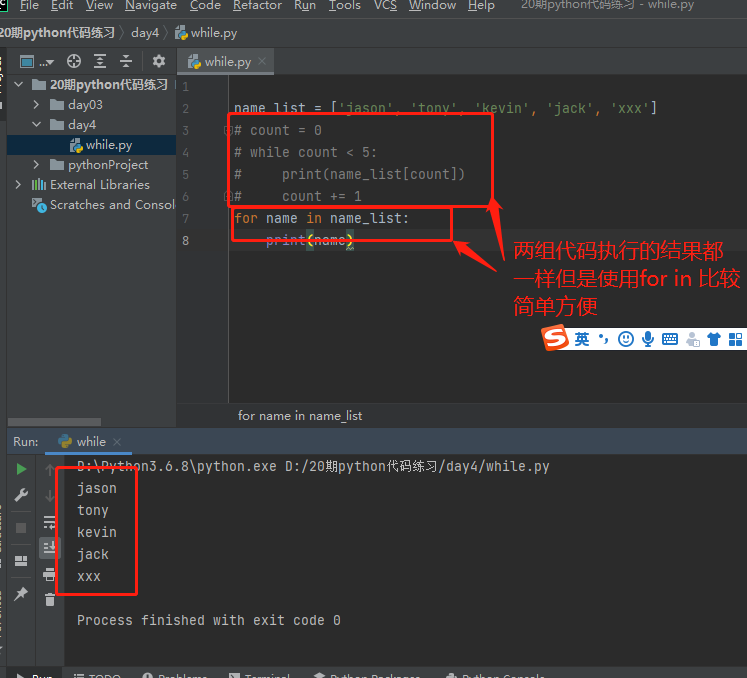Open the Window menu
Screen dimensions: 747x678
coord(432,5)
